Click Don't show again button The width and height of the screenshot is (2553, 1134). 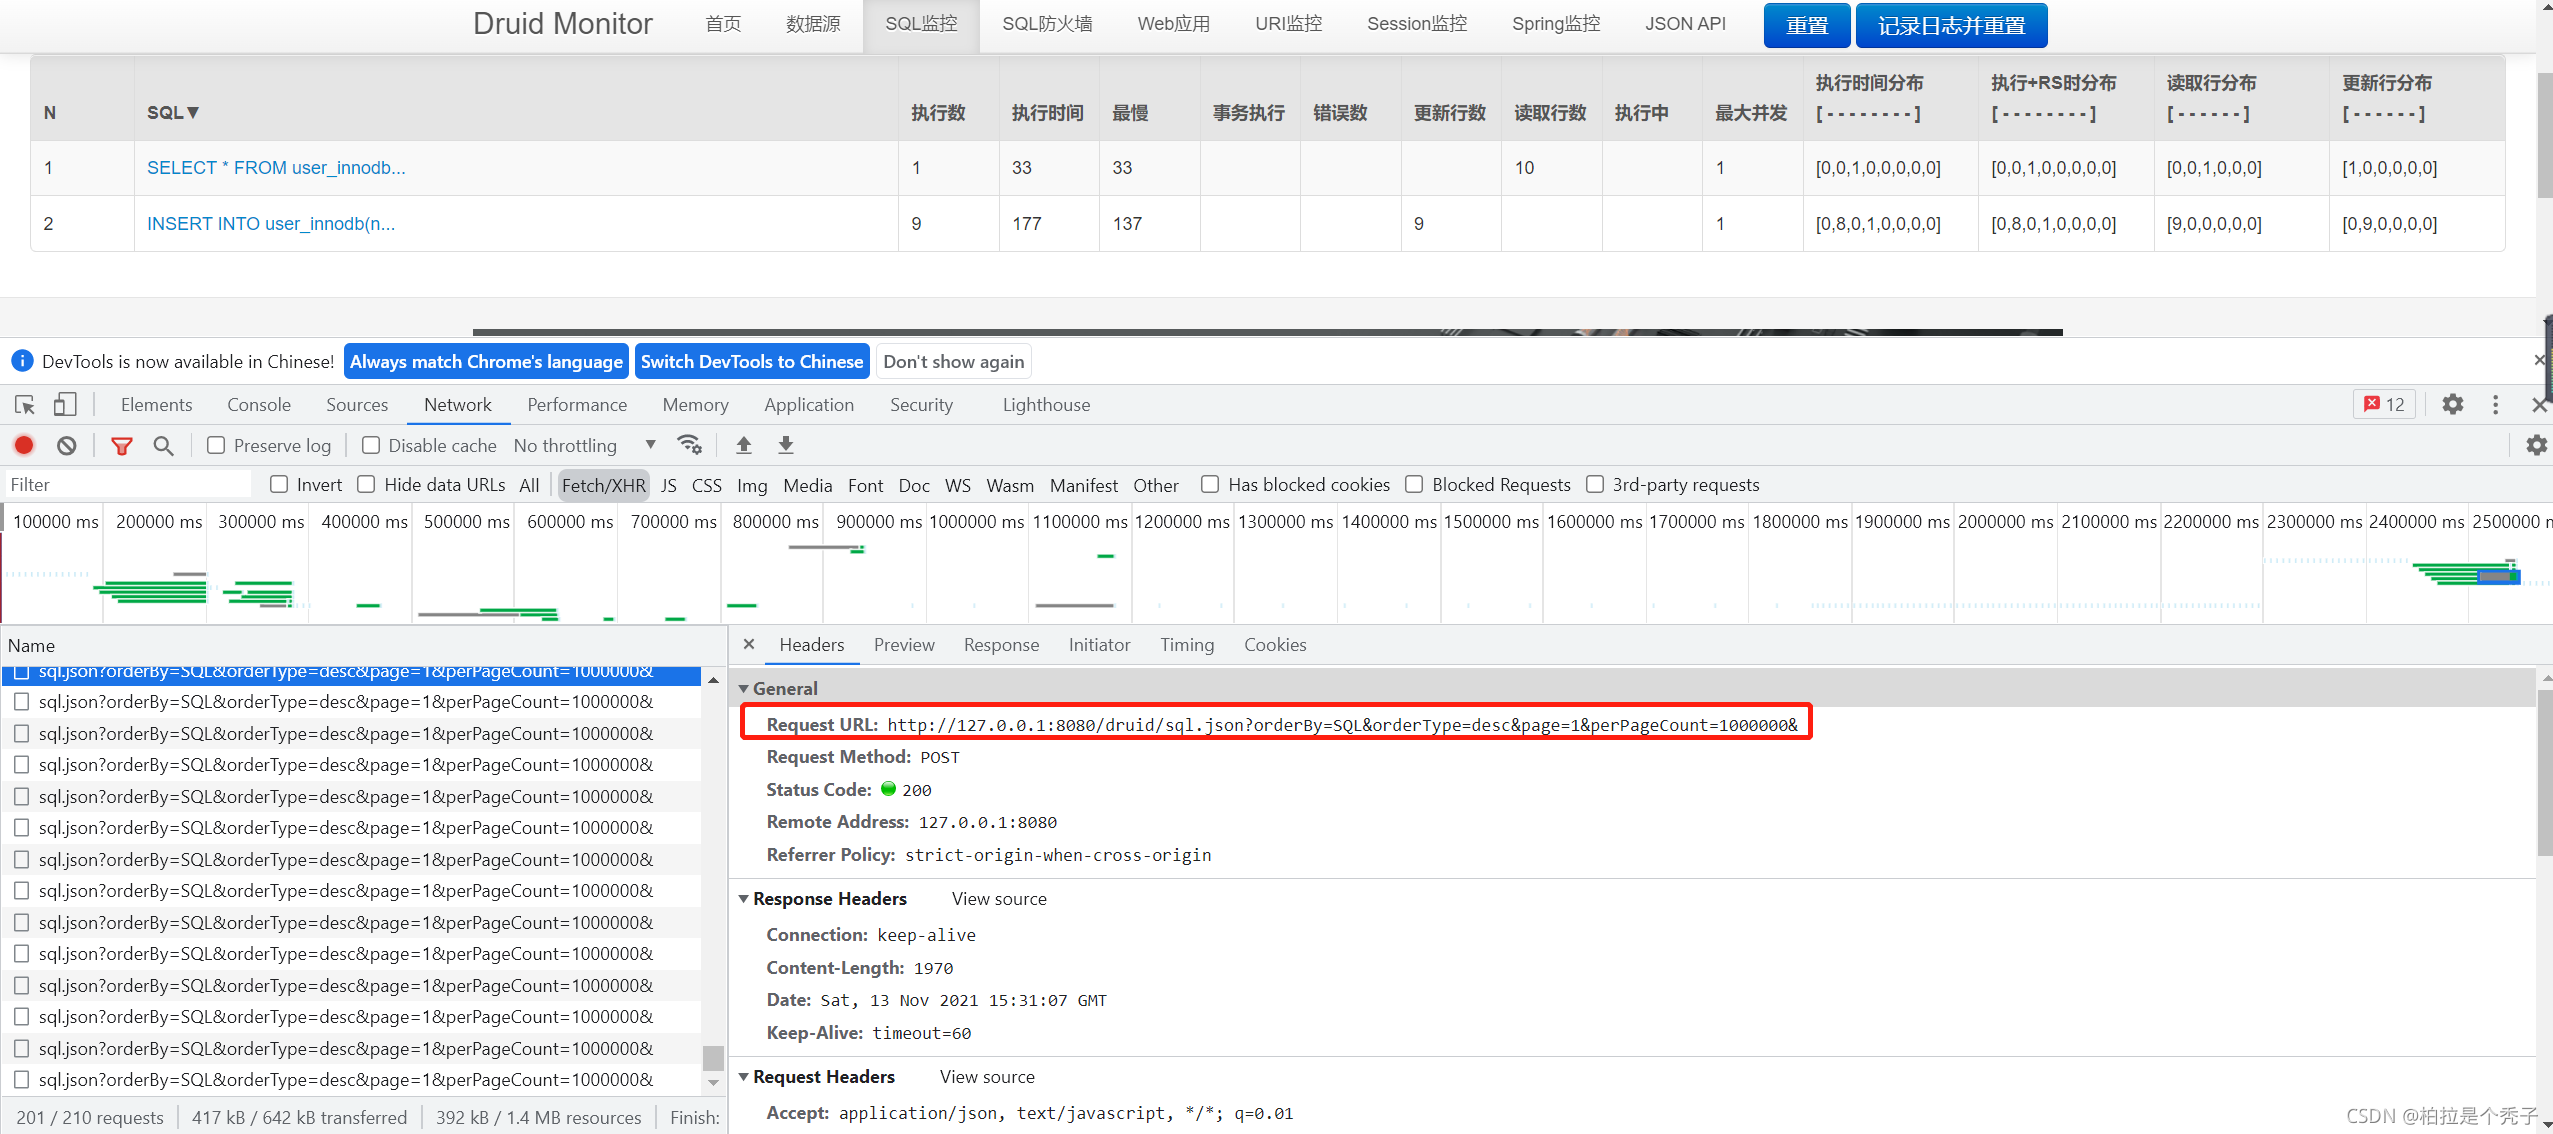coord(953,361)
